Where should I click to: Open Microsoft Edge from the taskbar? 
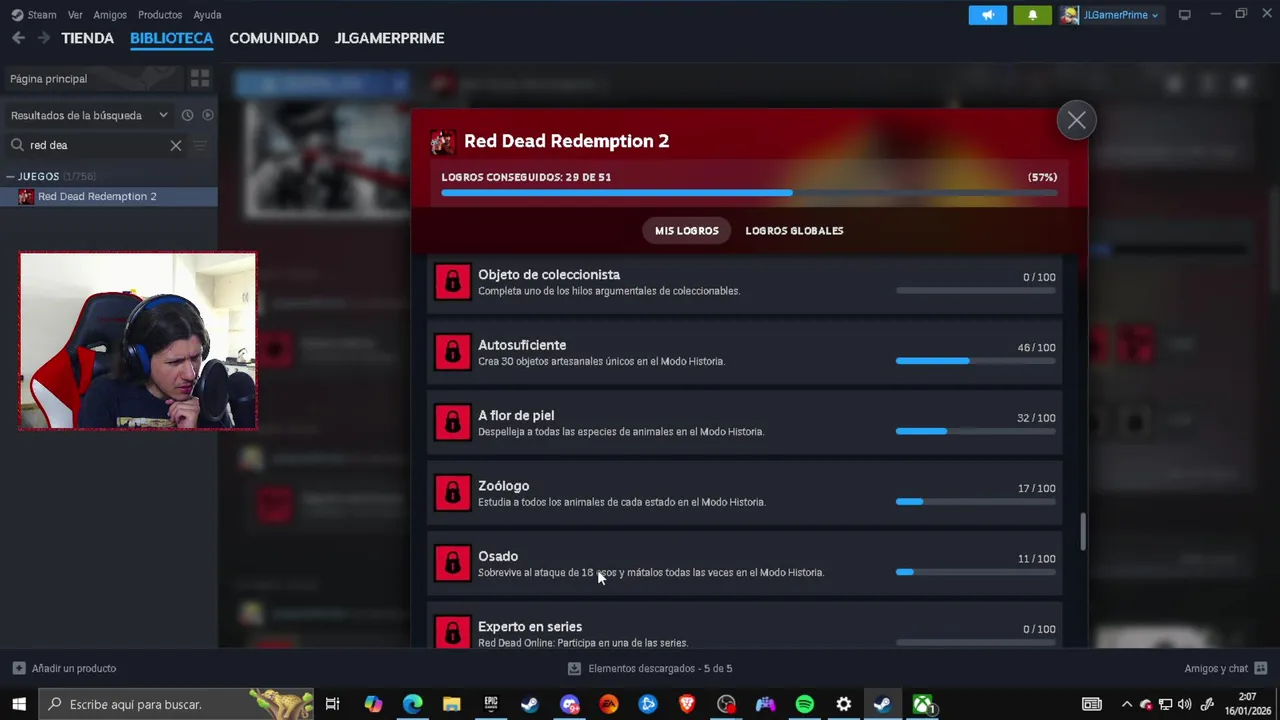tap(412, 704)
